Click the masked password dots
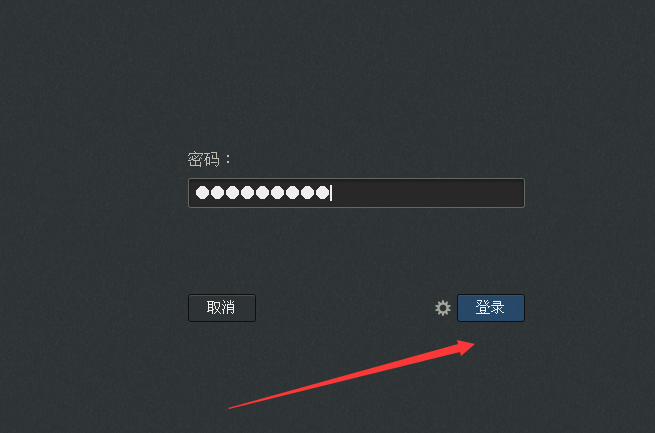Viewport: 655px width, 433px height. [x=262, y=192]
